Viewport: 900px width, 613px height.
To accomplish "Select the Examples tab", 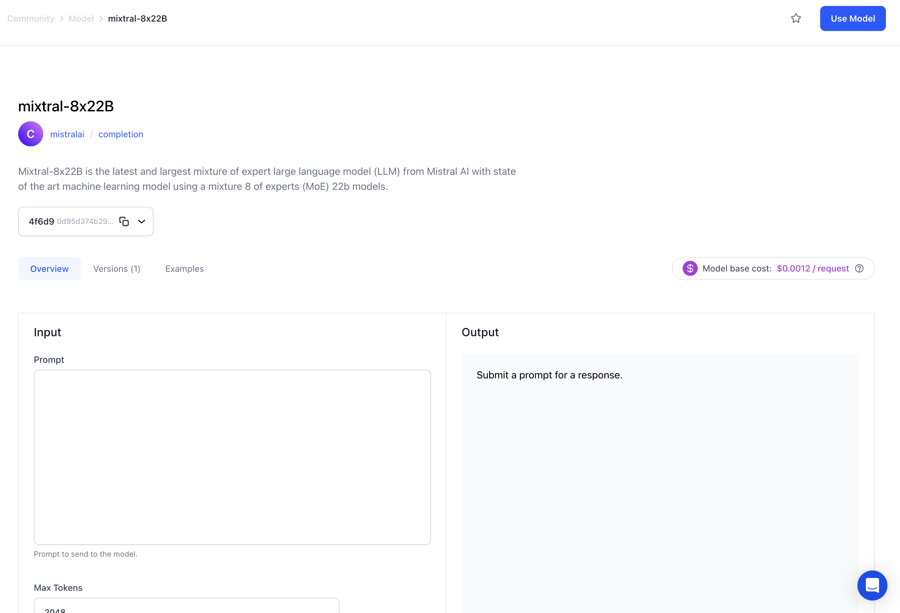I will click(184, 269).
